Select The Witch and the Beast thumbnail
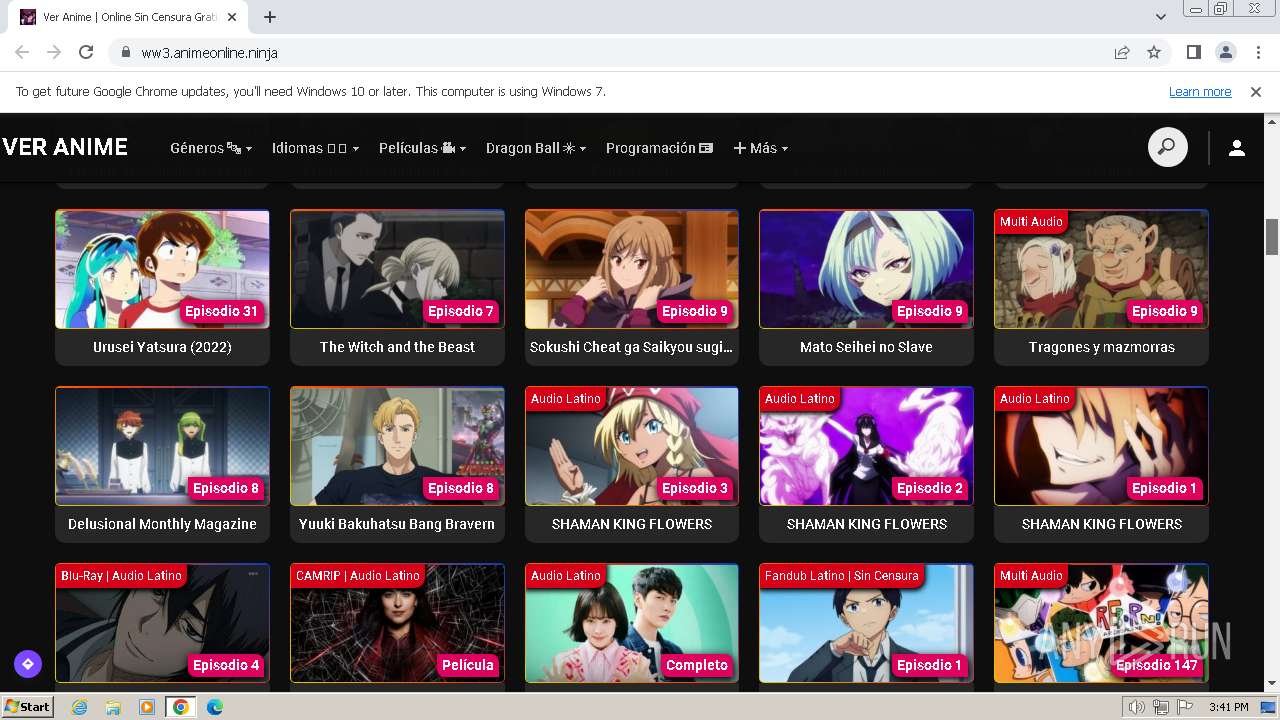This screenshot has height=720, width=1280. point(397,269)
